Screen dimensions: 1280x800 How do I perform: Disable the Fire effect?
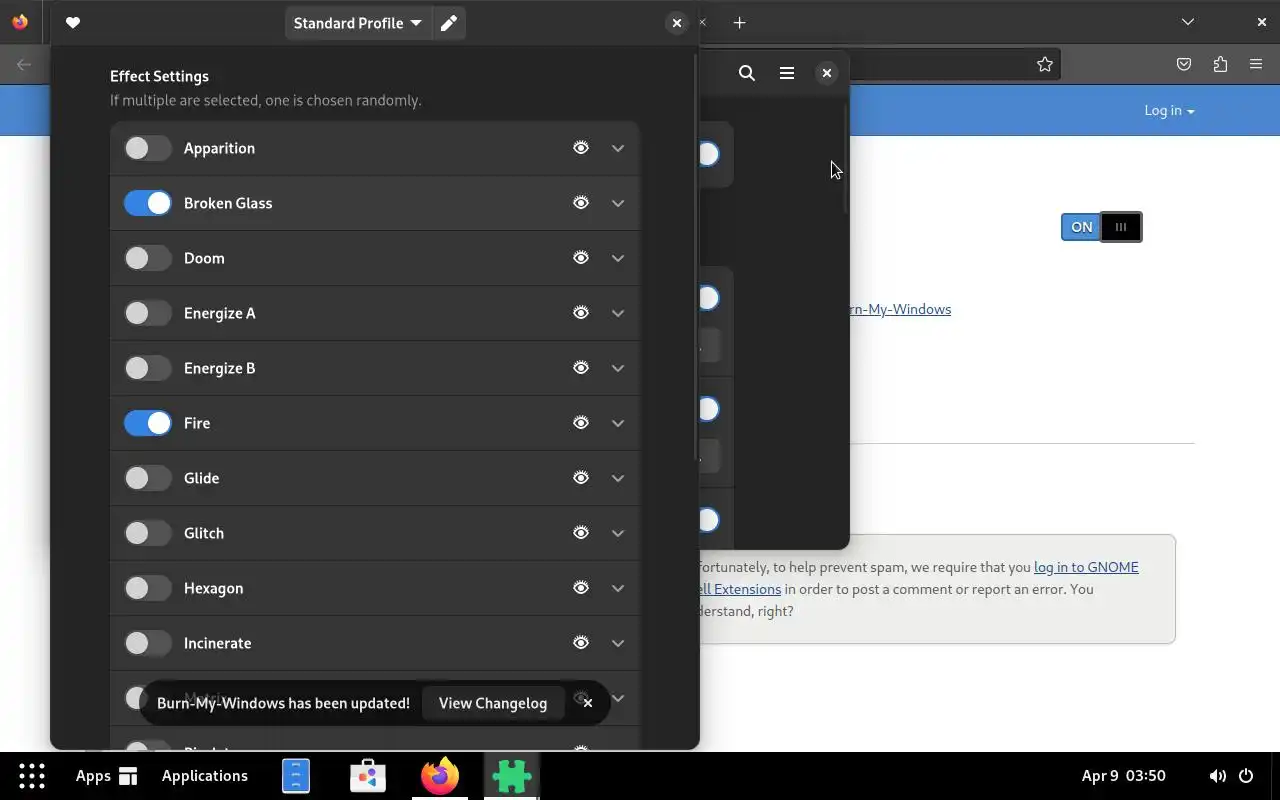pyautogui.click(x=148, y=423)
